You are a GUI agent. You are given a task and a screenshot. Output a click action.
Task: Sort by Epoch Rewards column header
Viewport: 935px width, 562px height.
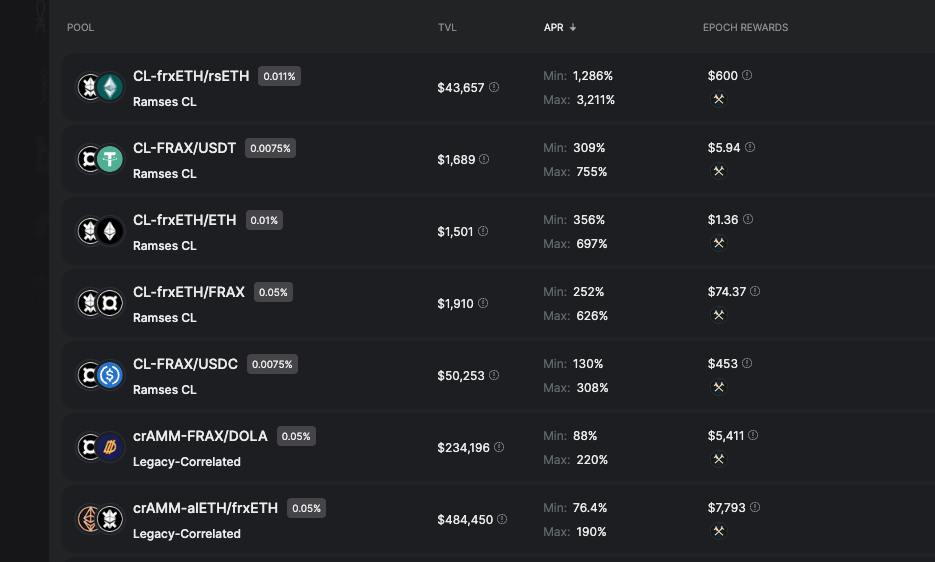point(745,27)
